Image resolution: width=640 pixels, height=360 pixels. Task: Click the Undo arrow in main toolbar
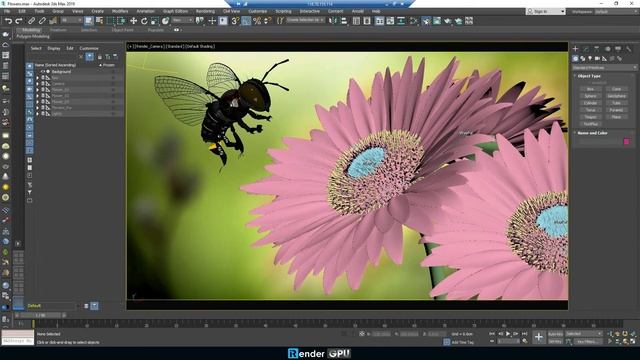[8, 21]
